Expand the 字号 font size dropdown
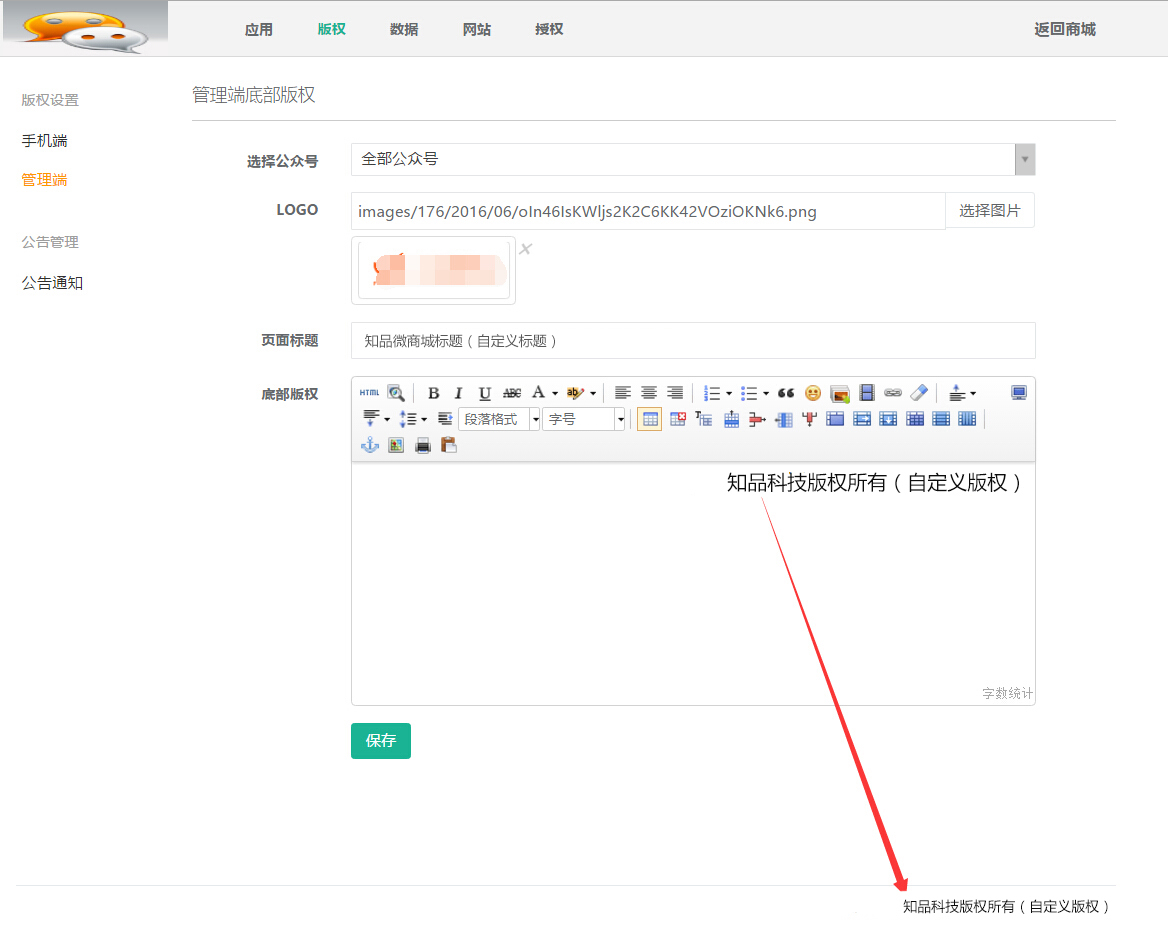The width and height of the screenshot is (1168, 931). click(x=620, y=419)
